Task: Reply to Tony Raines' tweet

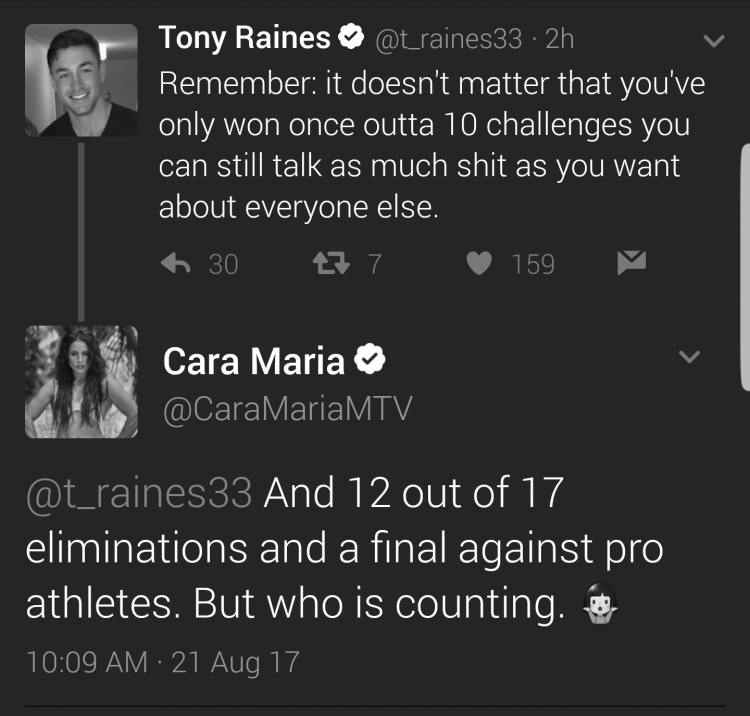Action: pos(176,263)
